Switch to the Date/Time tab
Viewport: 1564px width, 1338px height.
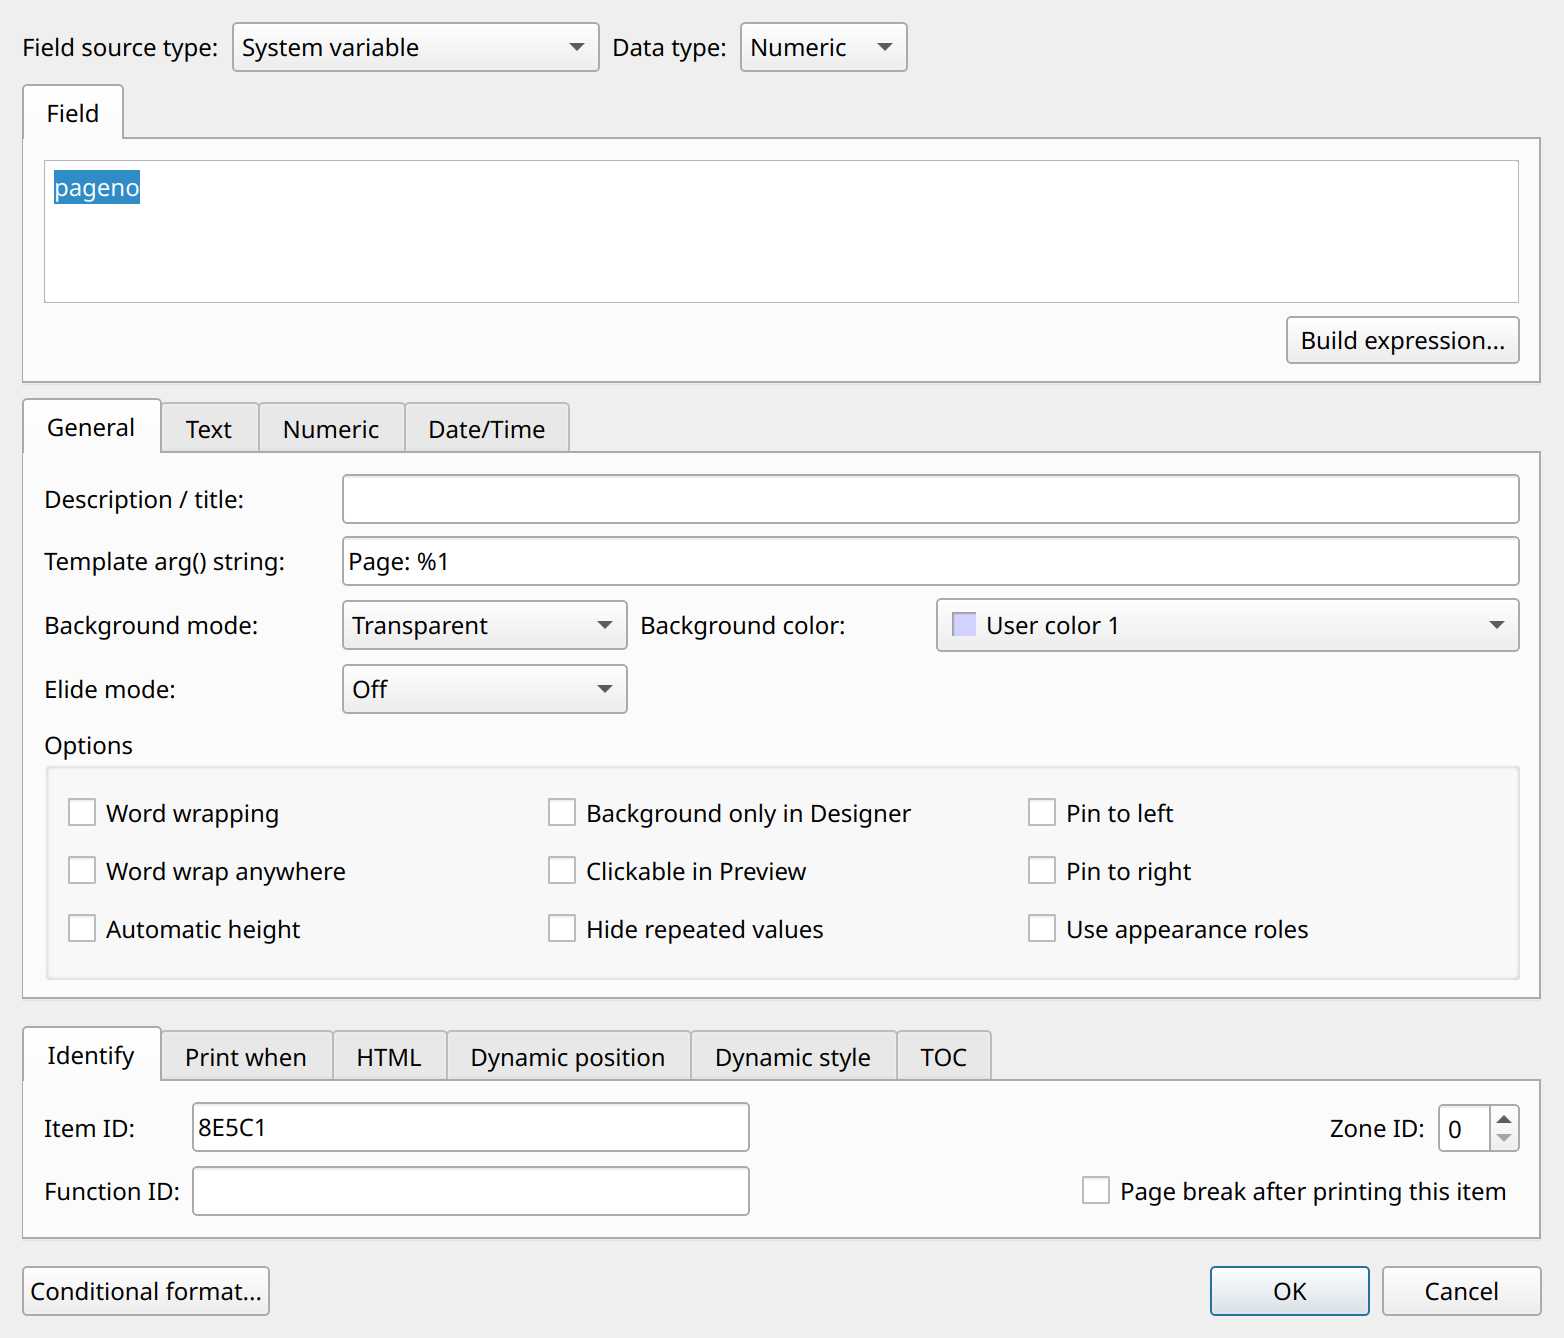(x=487, y=429)
